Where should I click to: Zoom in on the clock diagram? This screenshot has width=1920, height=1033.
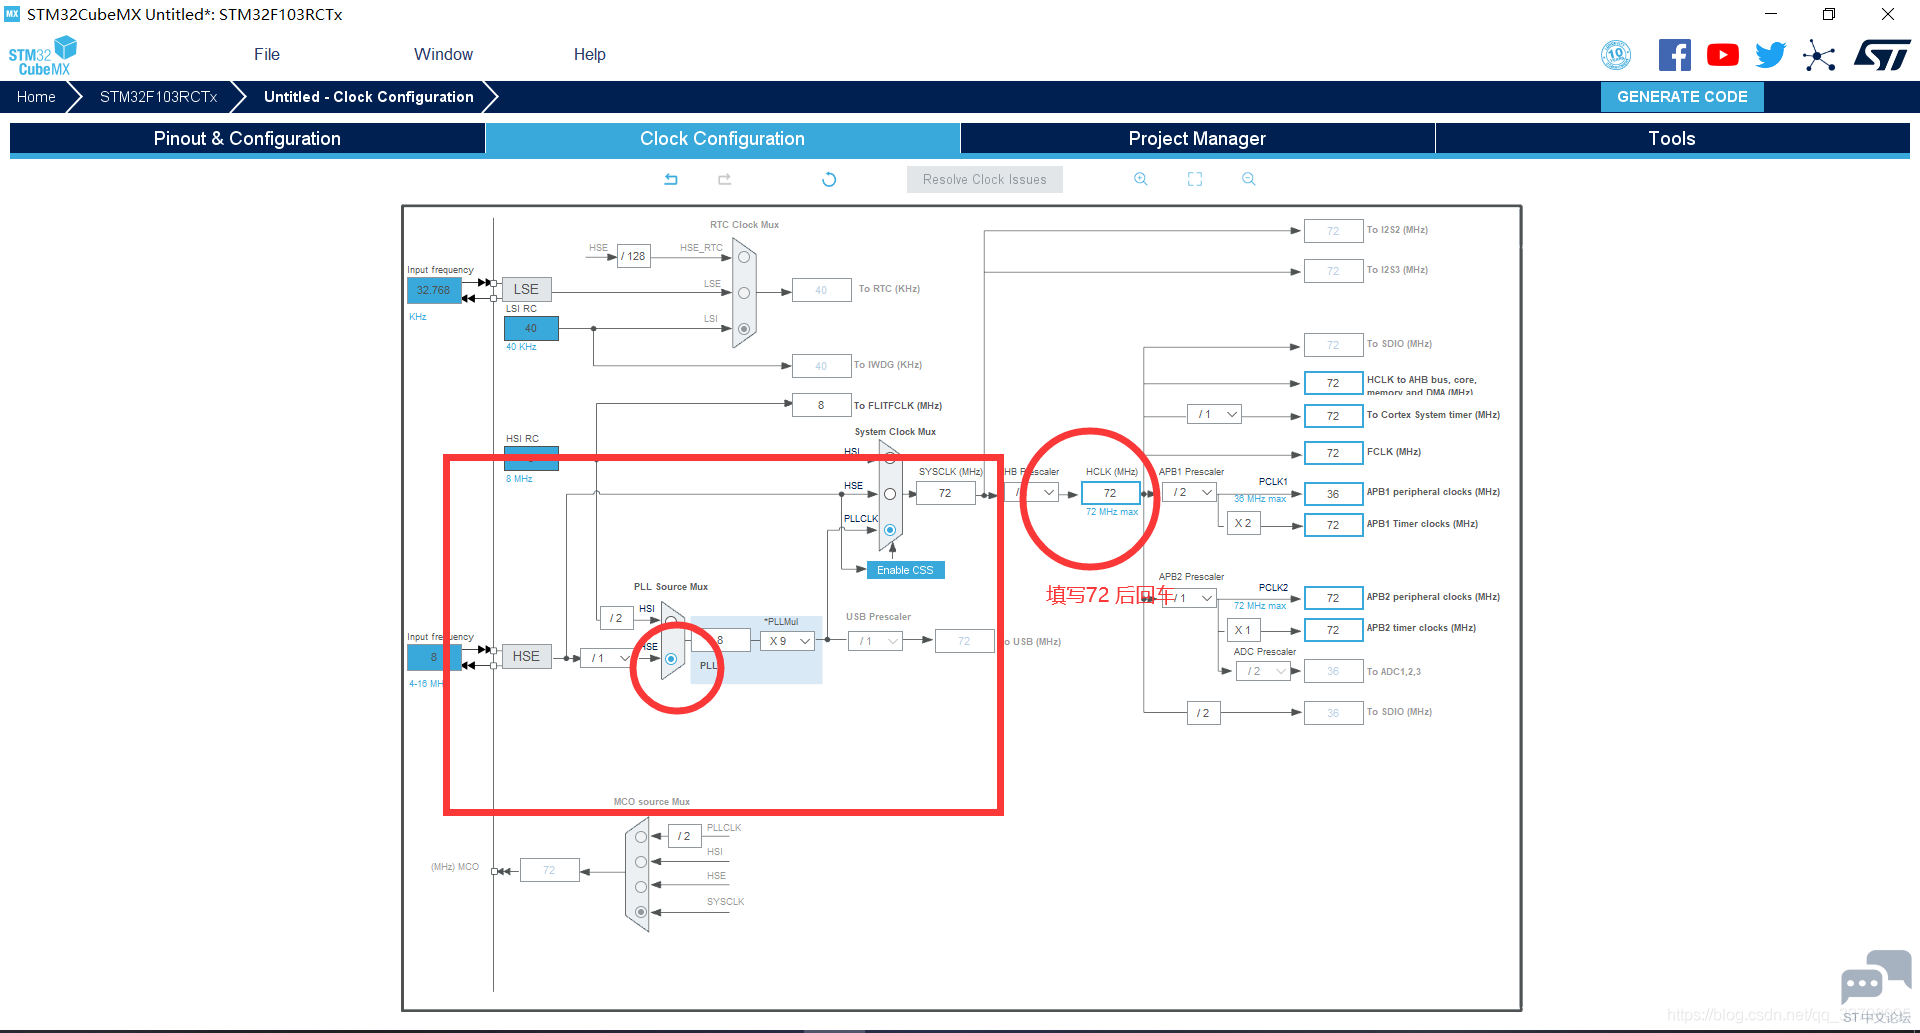1141,179
